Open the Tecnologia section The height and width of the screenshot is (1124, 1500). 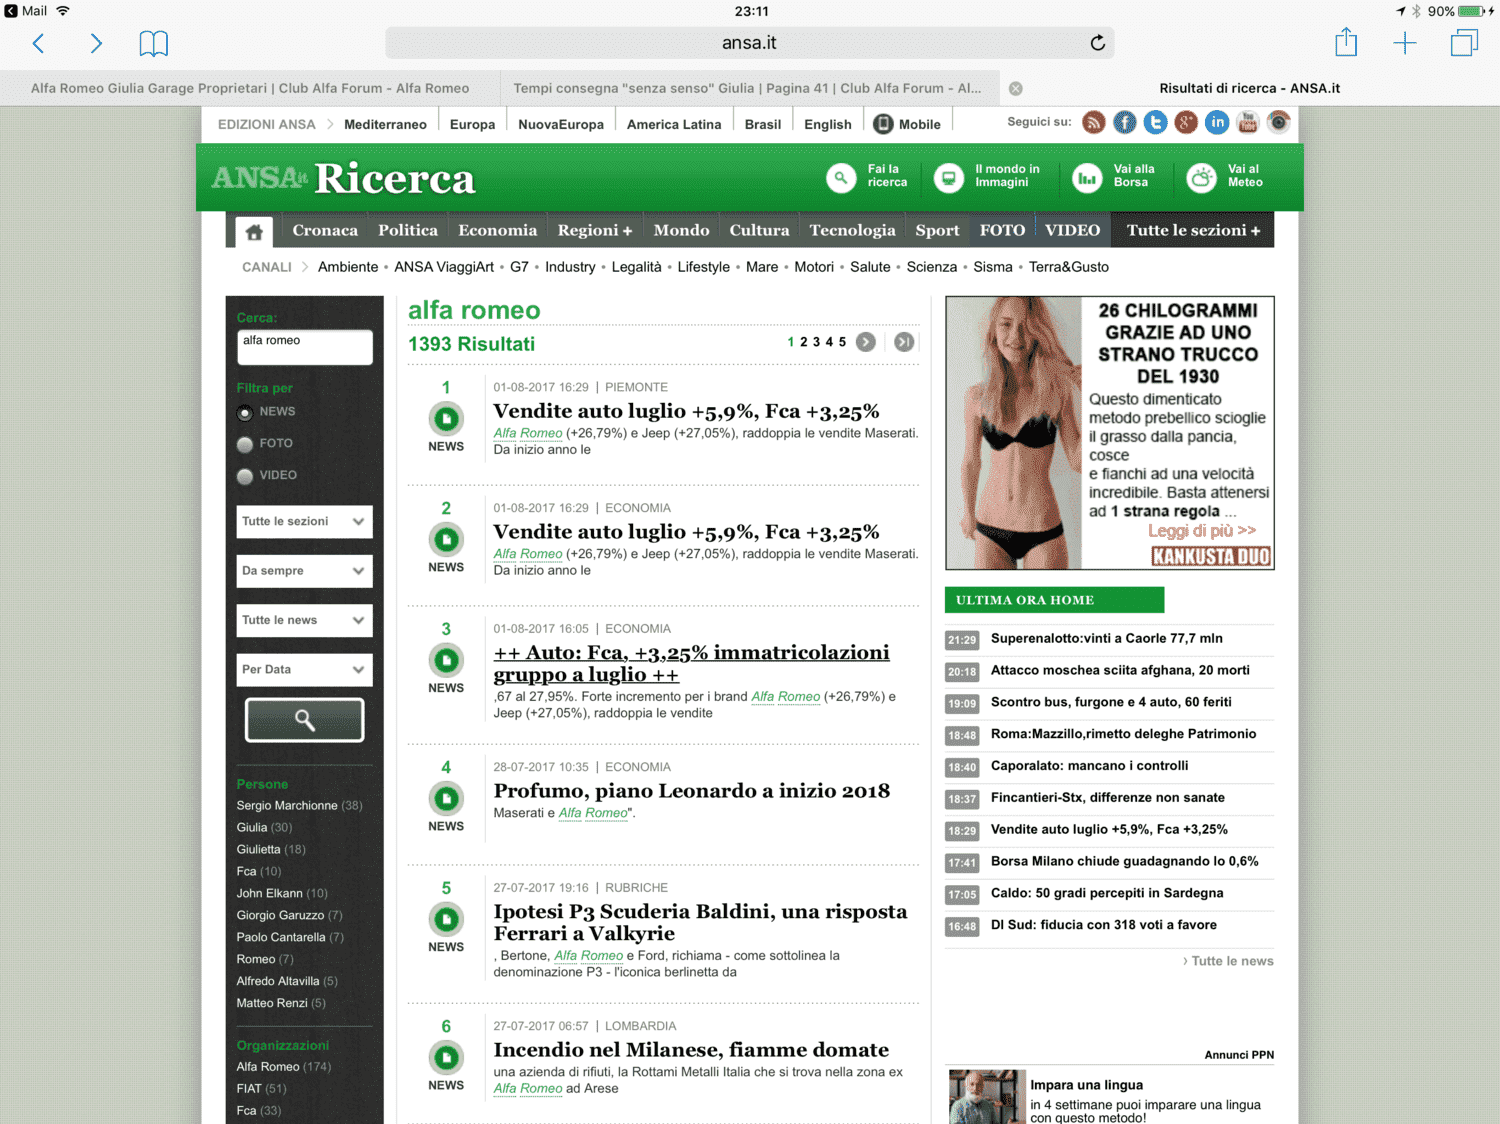click(x=852, y=230)
